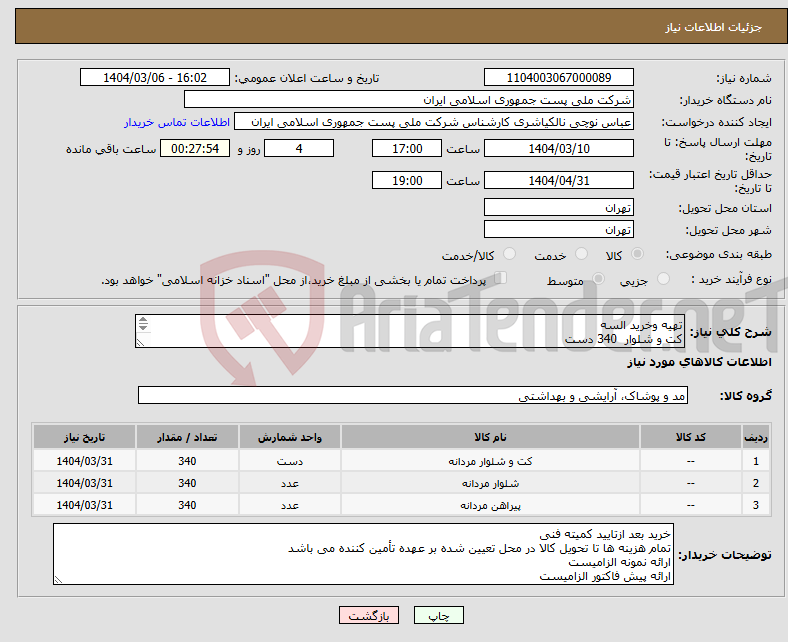Click the اطلاعات کالاهای مورد نیاز heading
788x642 pixels.
pos(699,362)
